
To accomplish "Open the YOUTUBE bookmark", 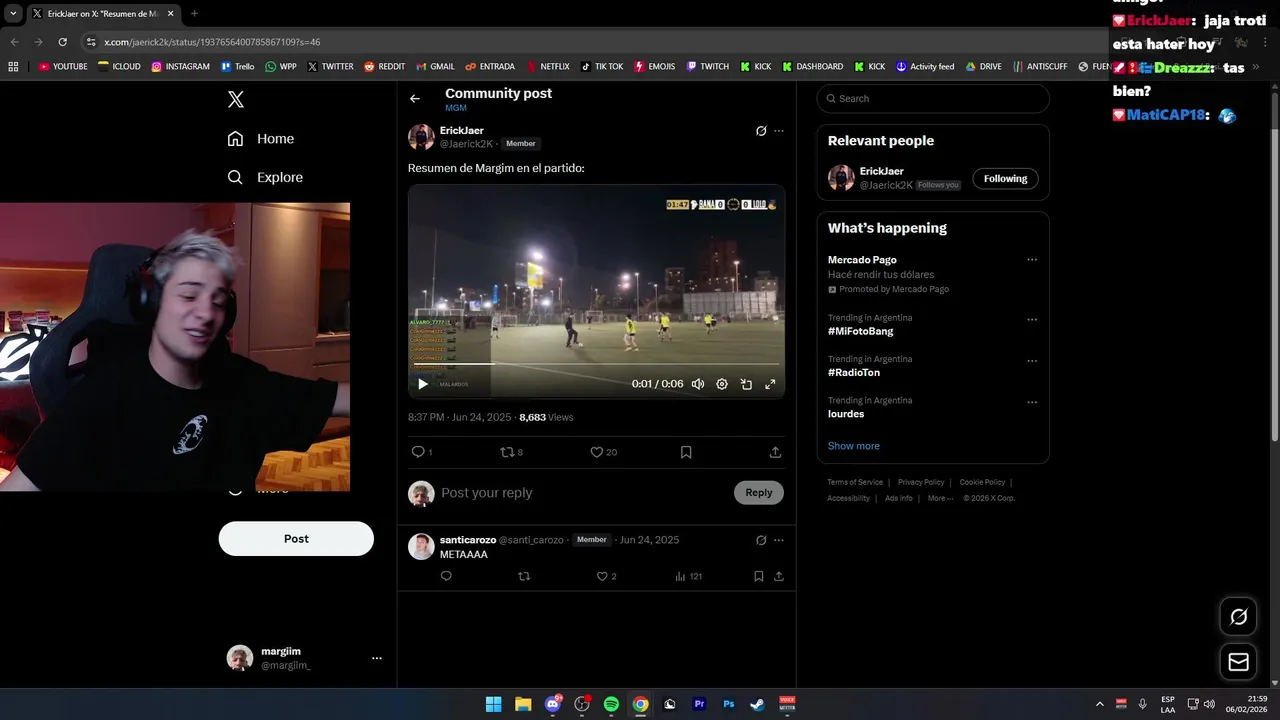I will (x=63, y=67).
